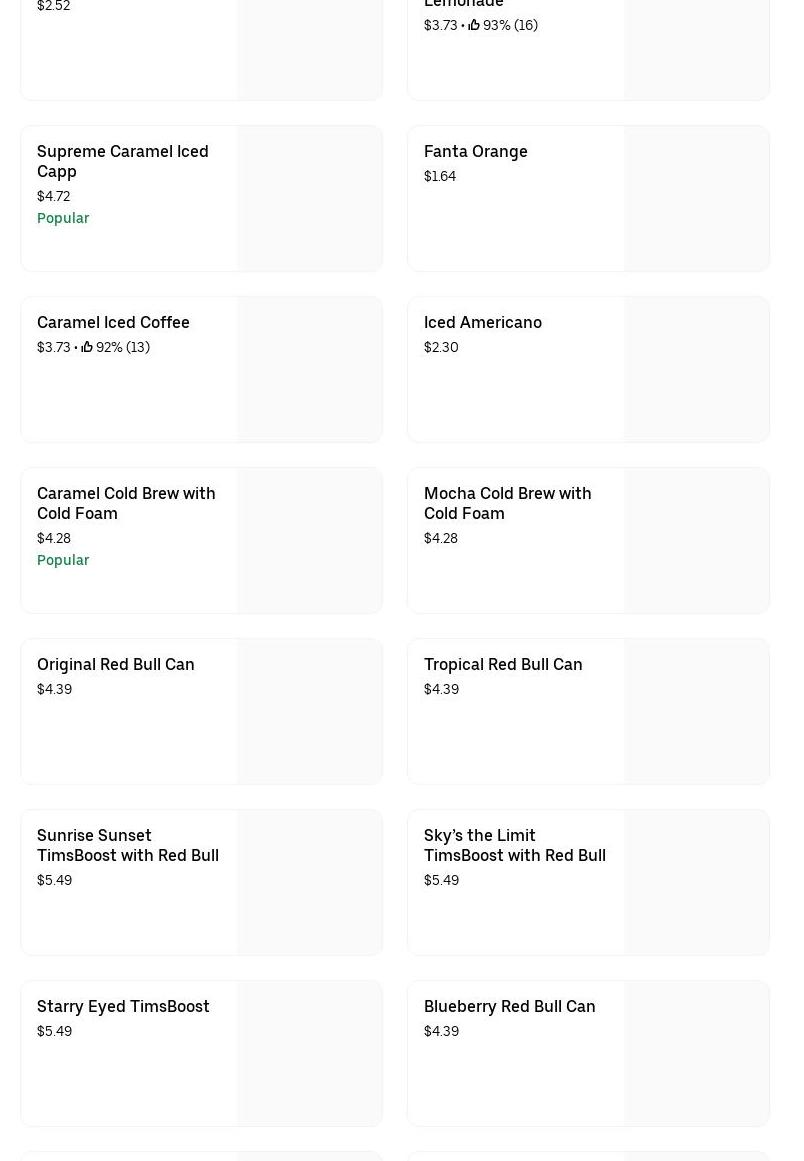Click the Blueberry Red Bull Can thumbnail
Screen dimensions: 804x1161
pyautogui.click(x=696, y=1053)
